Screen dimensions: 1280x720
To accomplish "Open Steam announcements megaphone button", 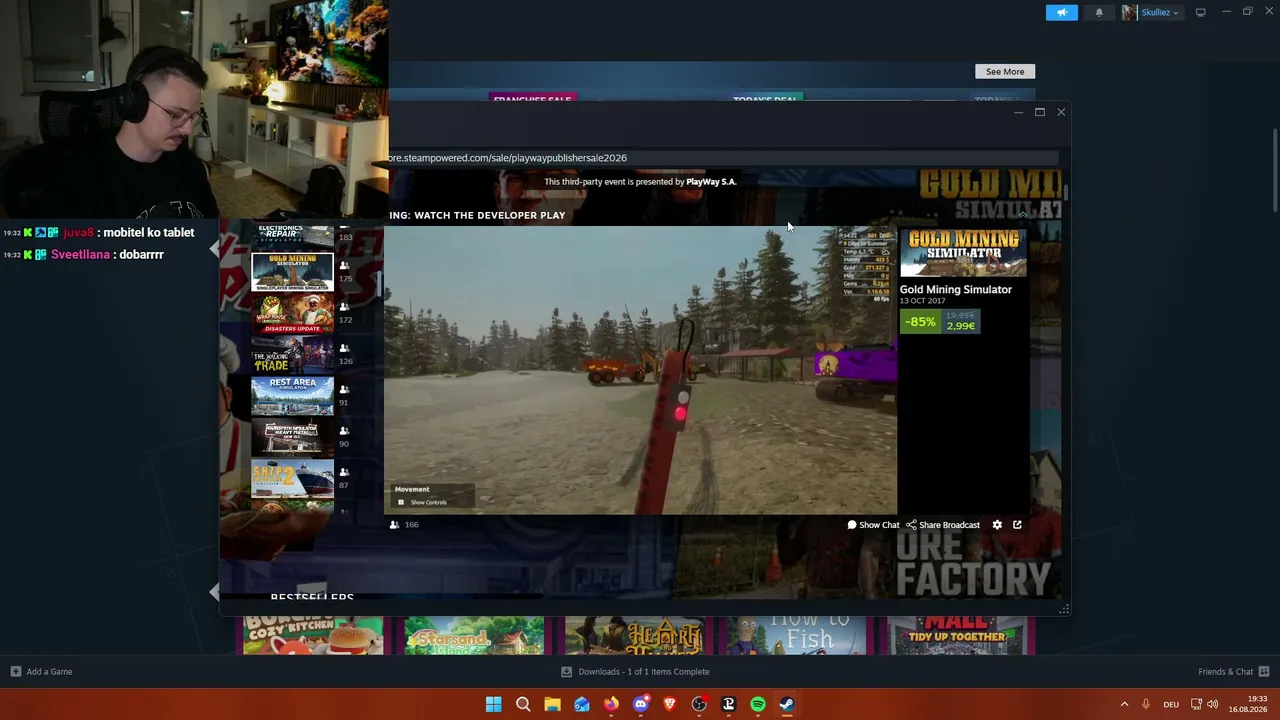I will pyautogui.click(x=1062, y=12).
